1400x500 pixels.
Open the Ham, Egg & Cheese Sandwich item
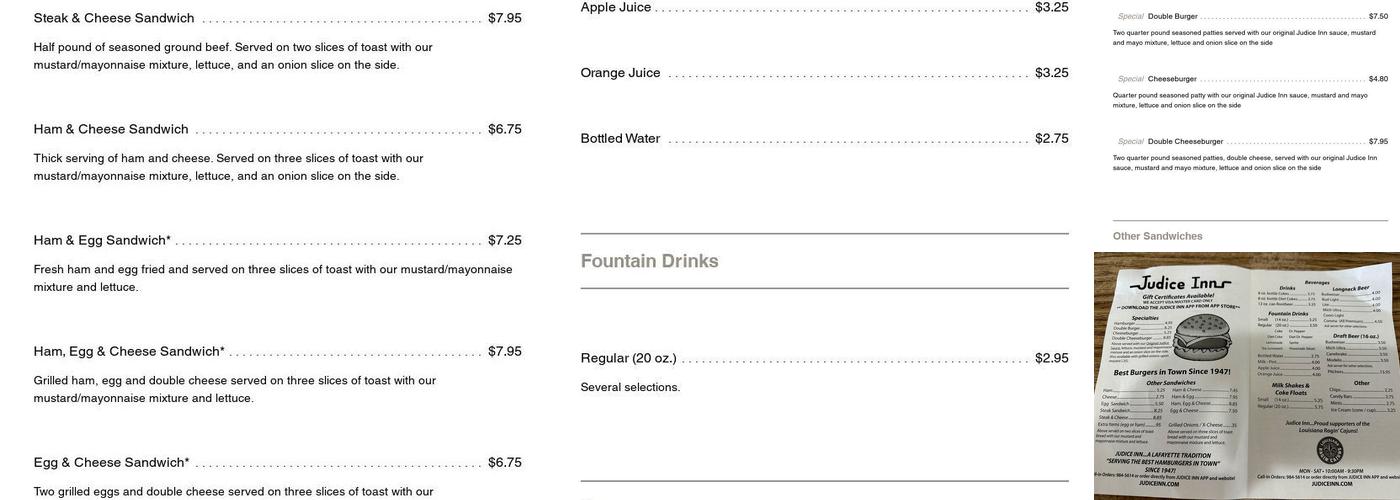tap(129, 351)
